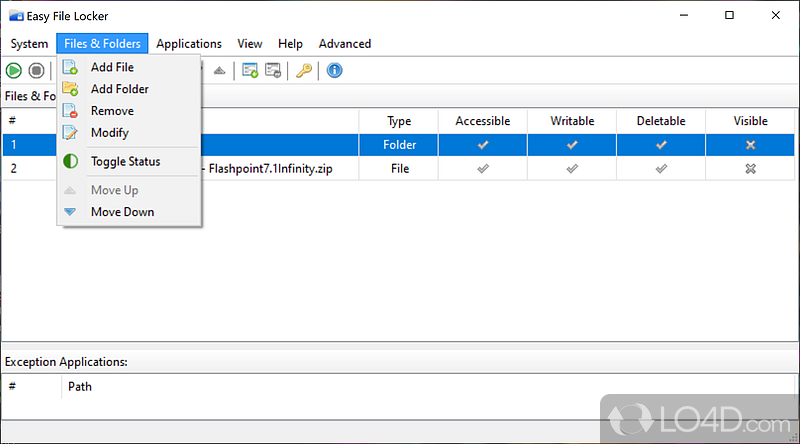The height and width of the screenshot is (444, 800).
Task: Click the Writable column header
Action: [572, 121]
